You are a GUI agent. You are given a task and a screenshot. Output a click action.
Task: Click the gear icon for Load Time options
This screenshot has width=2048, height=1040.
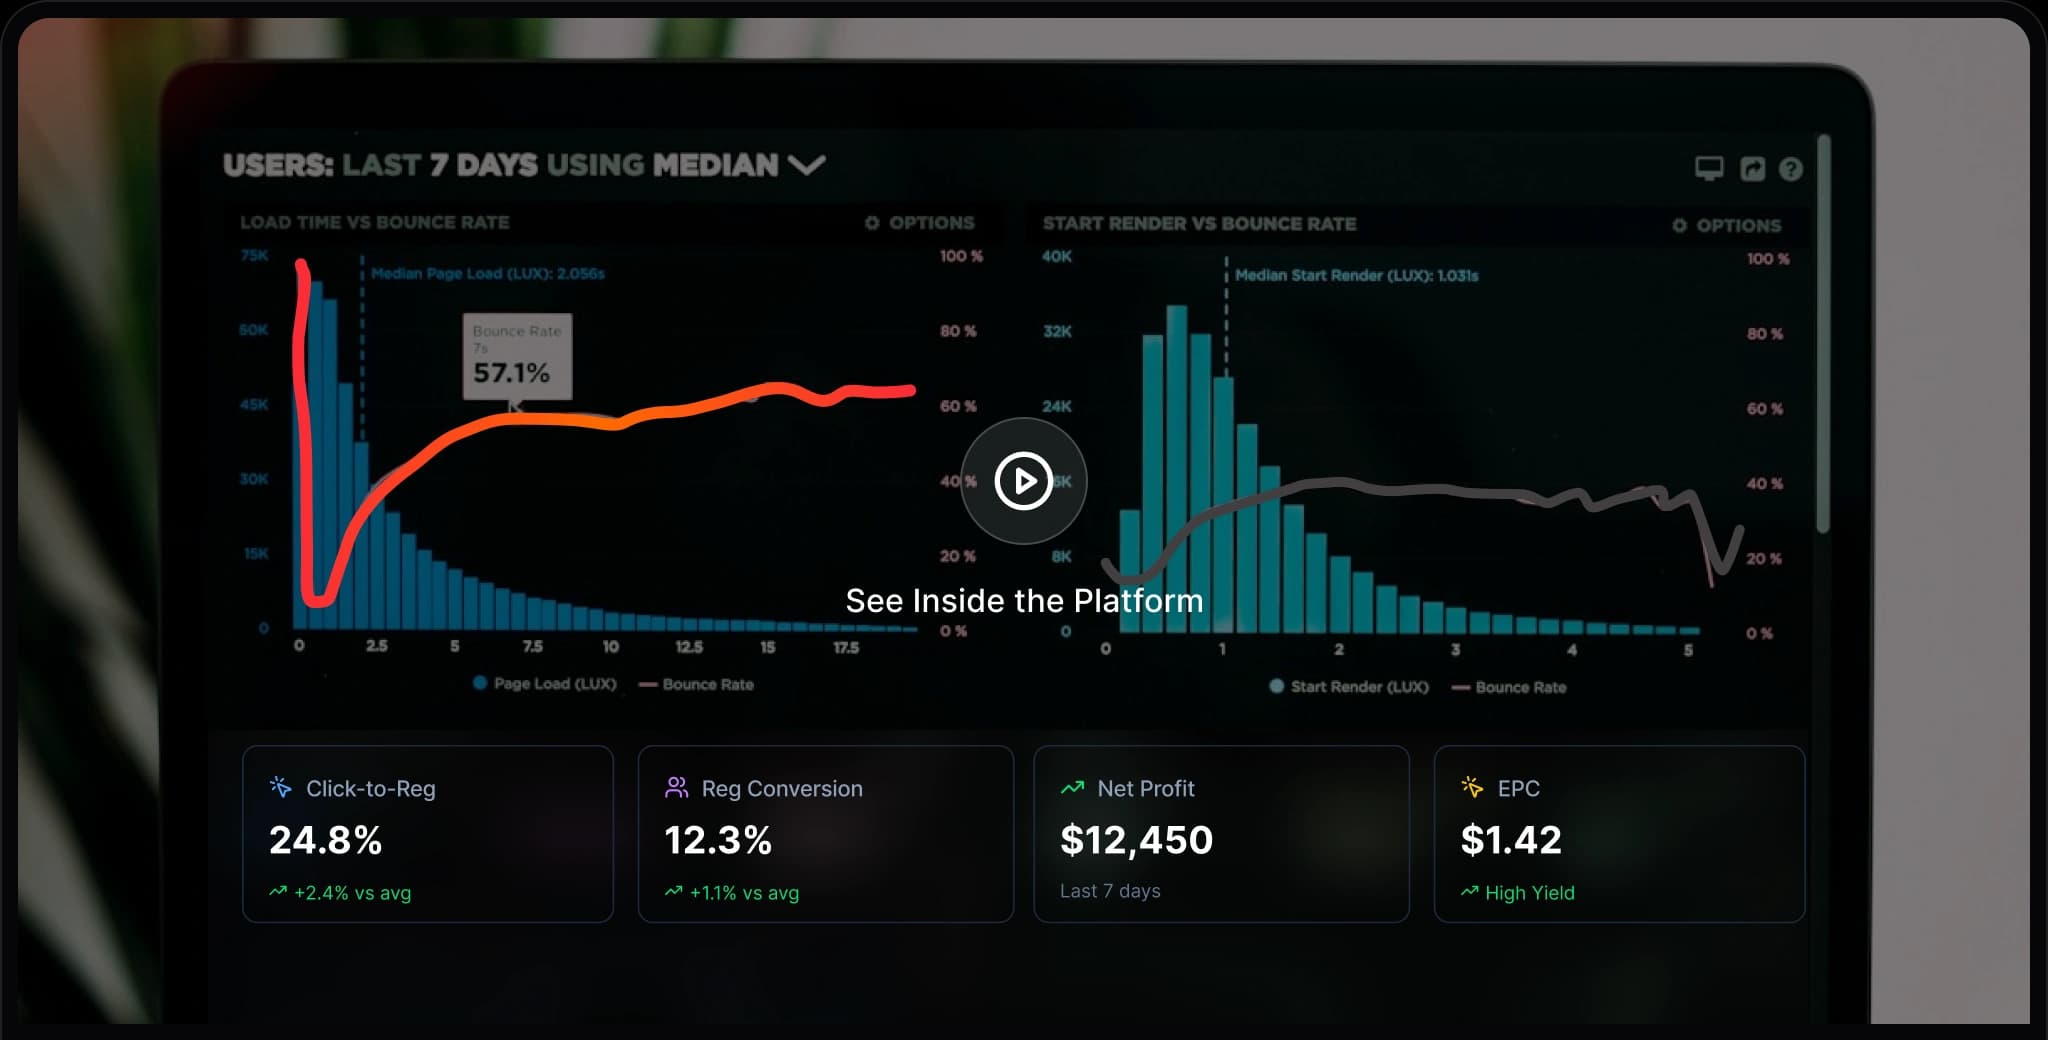pyautogui.click(x=872, y=222)
